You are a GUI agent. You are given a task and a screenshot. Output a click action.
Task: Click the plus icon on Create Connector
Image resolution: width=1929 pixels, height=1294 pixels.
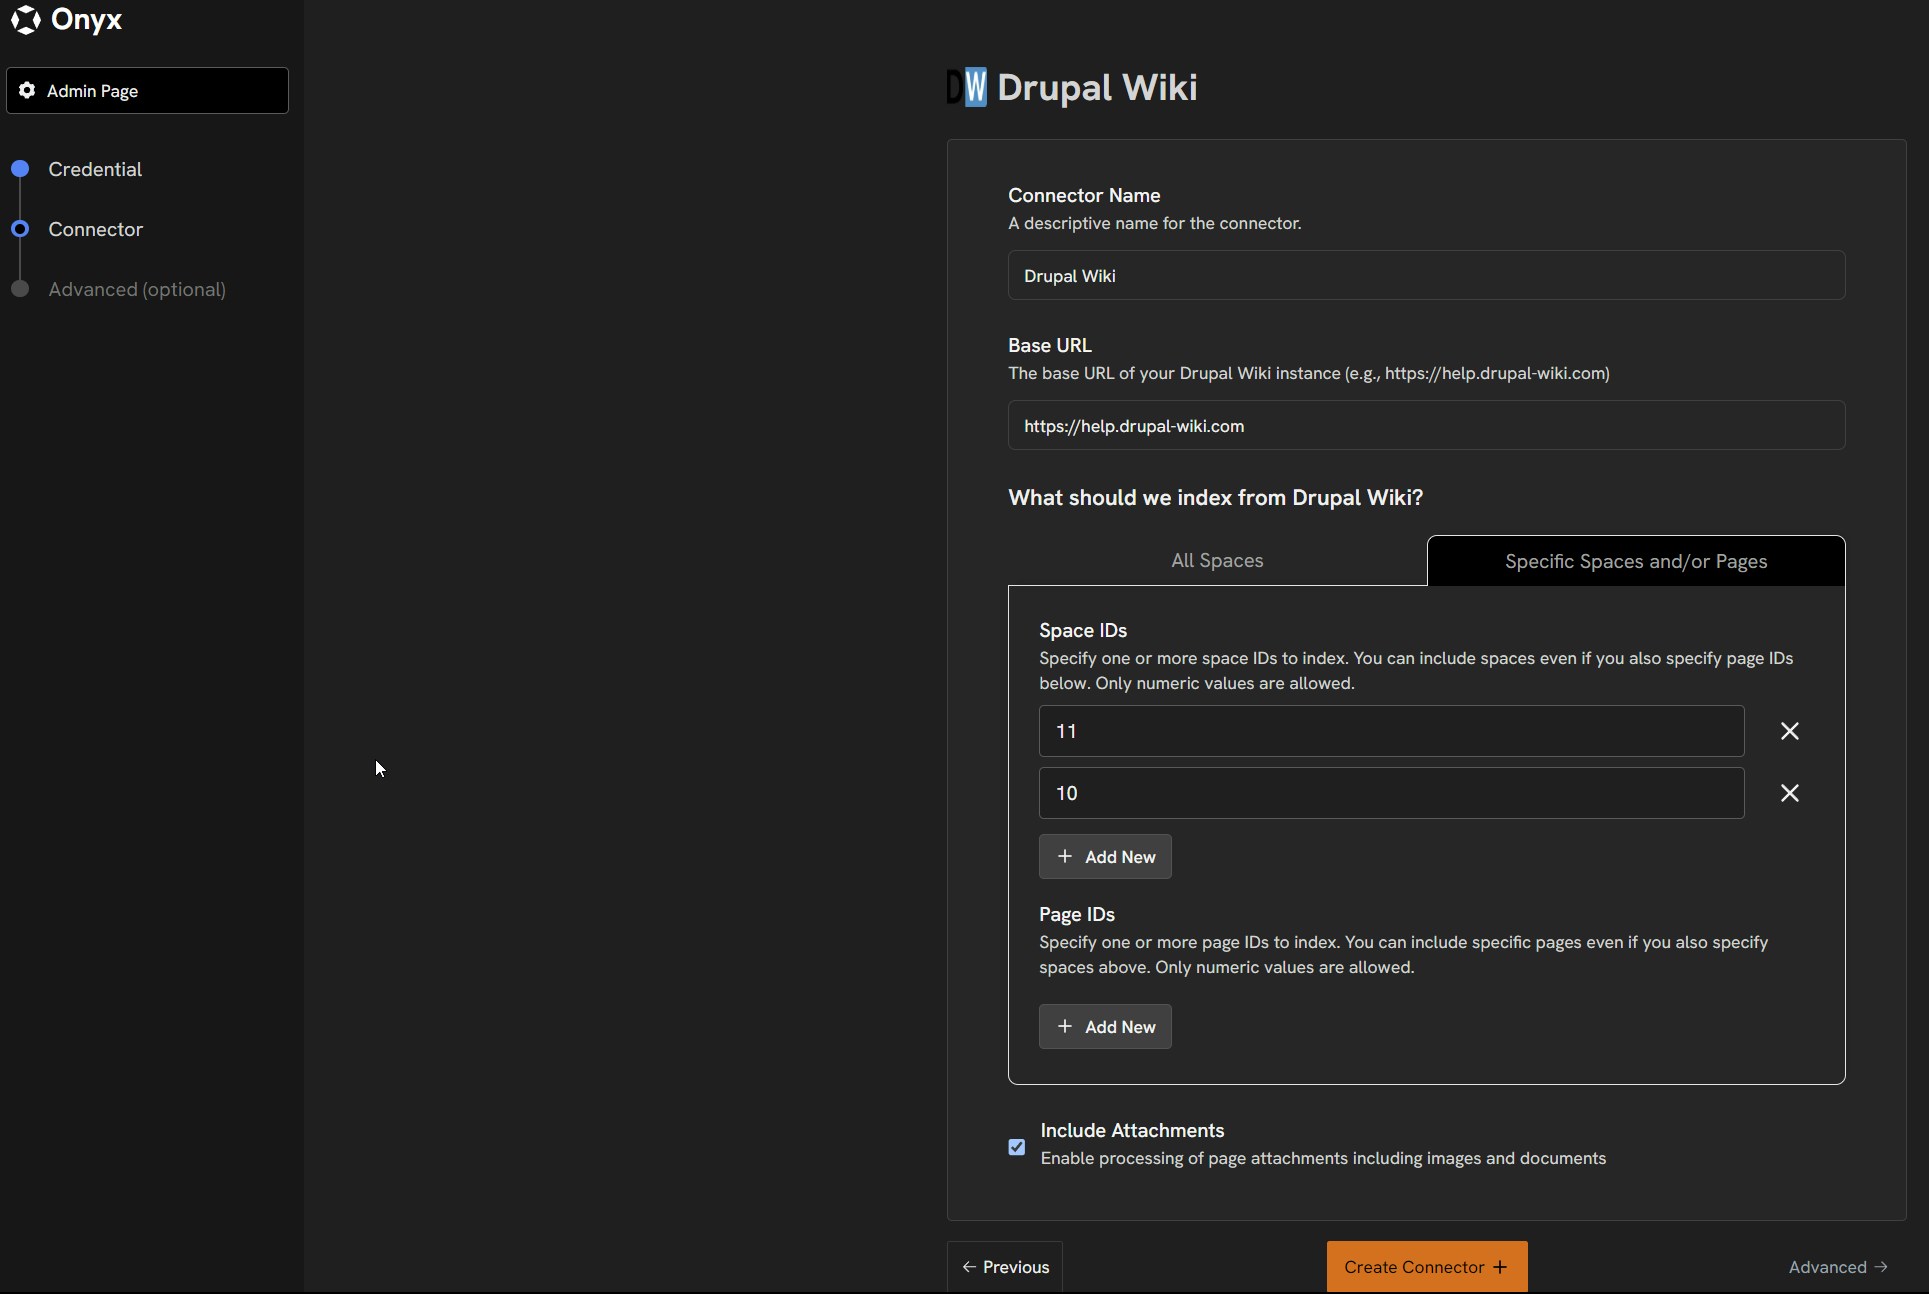(1500, 1266)
